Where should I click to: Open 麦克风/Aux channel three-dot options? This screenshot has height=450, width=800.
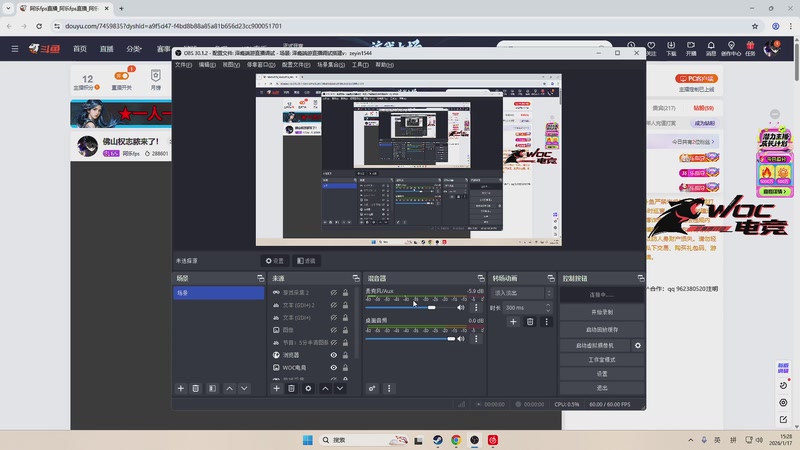coord(476,308)
